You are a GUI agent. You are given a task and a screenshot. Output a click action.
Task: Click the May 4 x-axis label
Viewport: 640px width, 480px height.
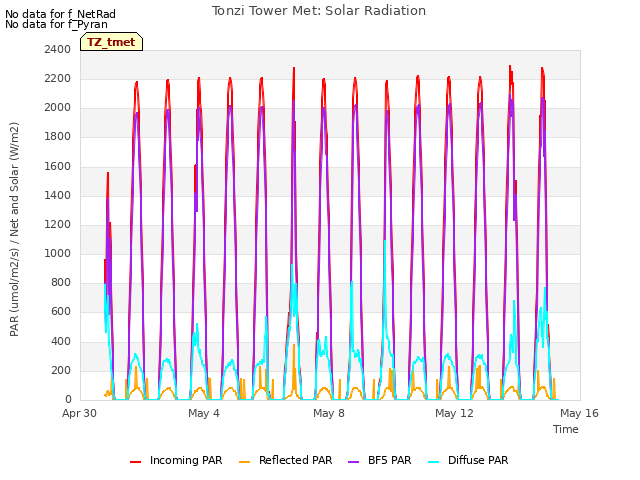tap(204, 413)
